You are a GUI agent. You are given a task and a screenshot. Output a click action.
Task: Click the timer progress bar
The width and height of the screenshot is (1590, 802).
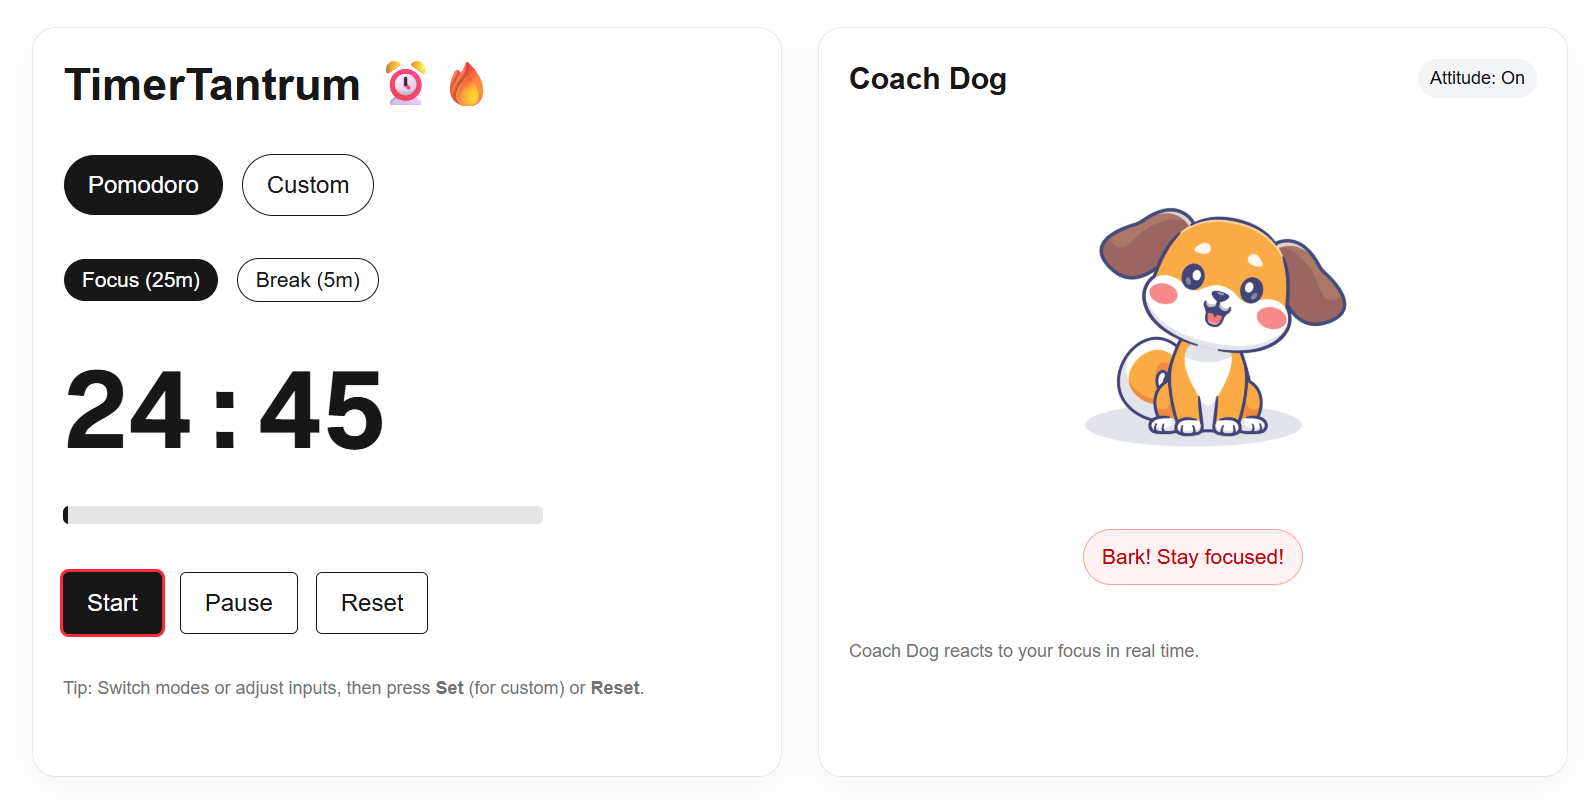click(303, 515)
